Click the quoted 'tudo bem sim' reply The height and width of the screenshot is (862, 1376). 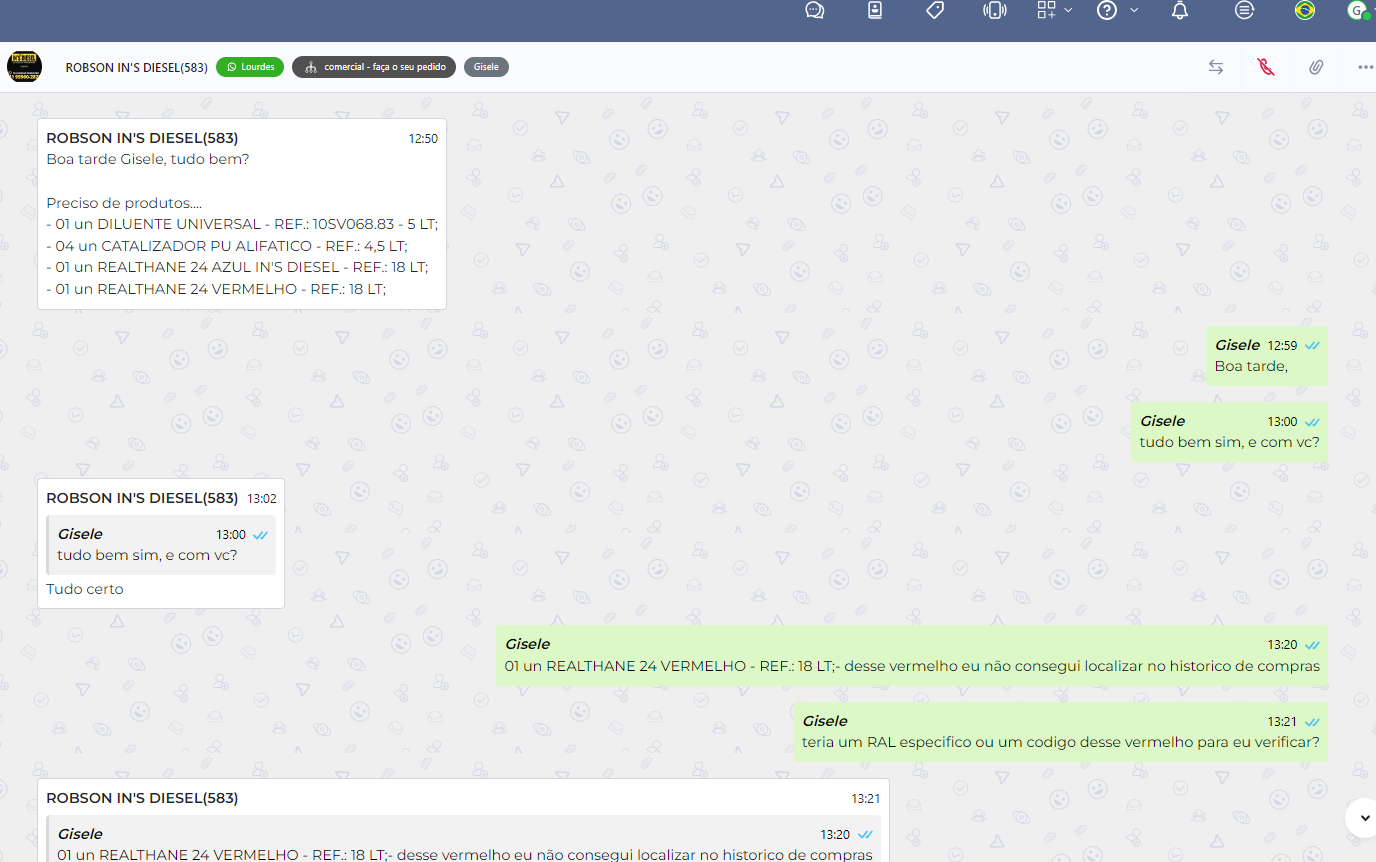tap(162, 545)
